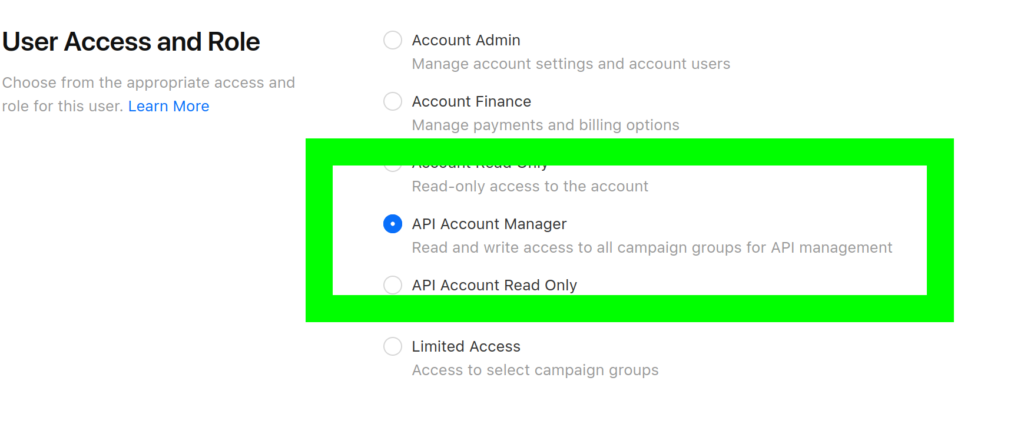
Task: Choose the API Account Read Only radio button
Action: (x=393, y=285)
